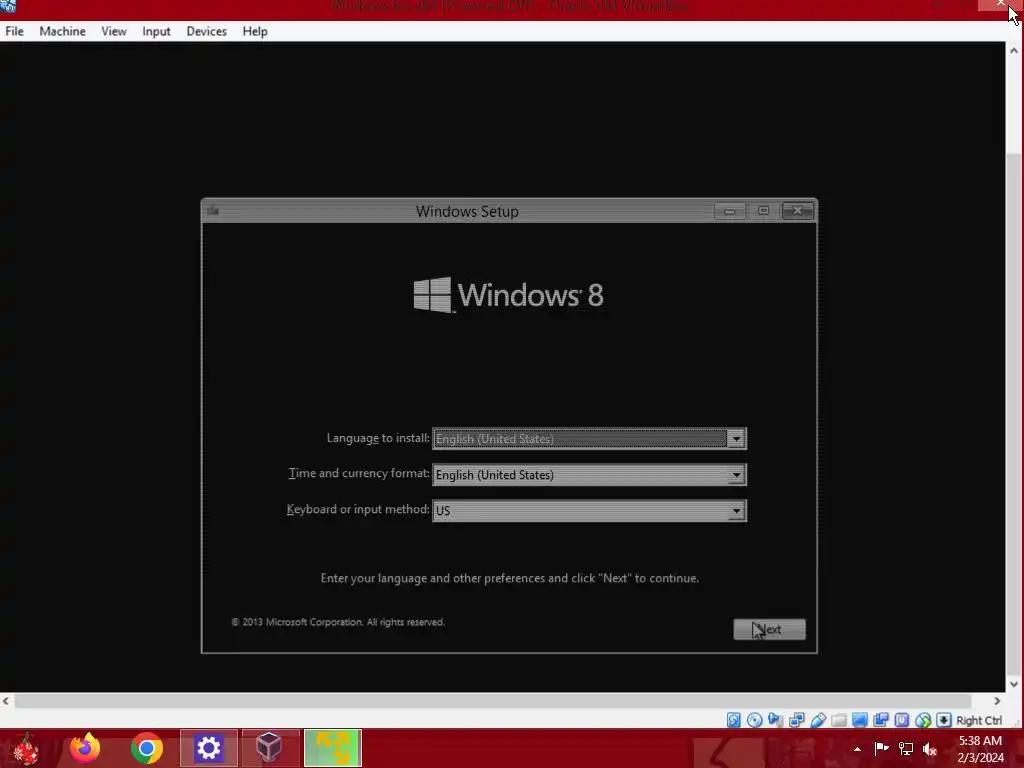The width and height of the screenshot is (1024, 768).
Task: Click the Right Ctrl host key label
Action: click(978, 720)
